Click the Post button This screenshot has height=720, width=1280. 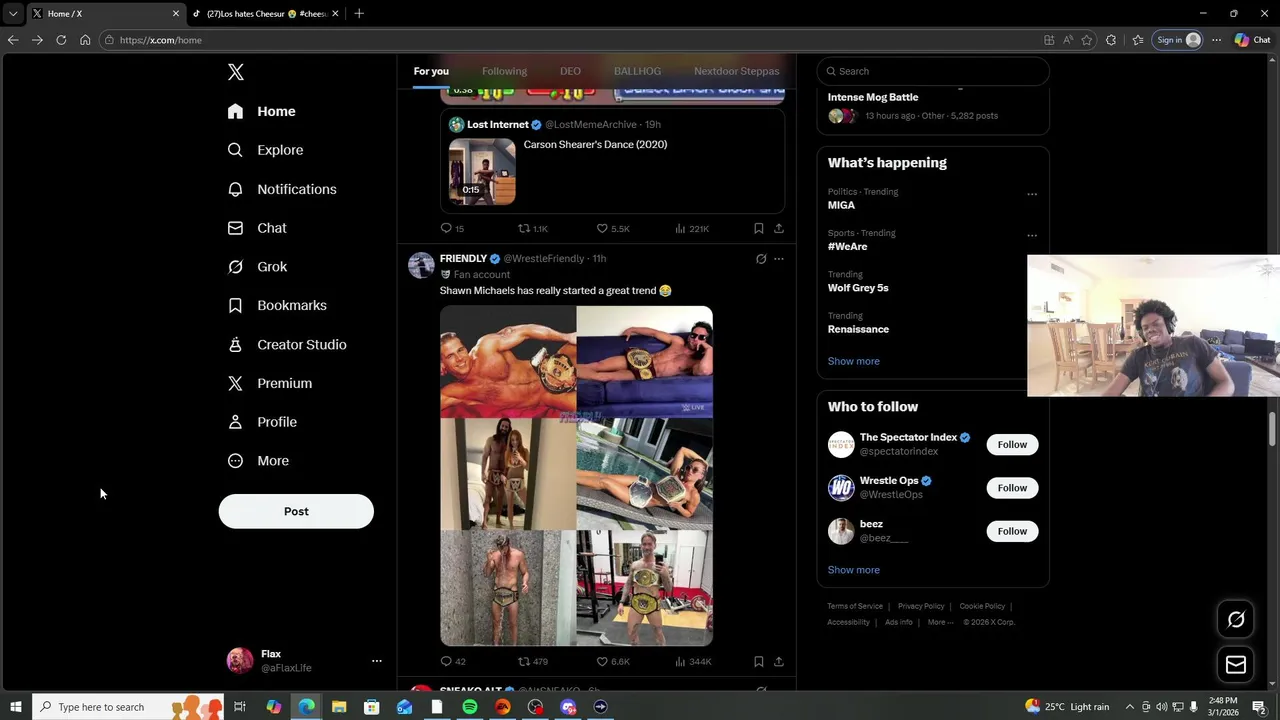point(296,511)
